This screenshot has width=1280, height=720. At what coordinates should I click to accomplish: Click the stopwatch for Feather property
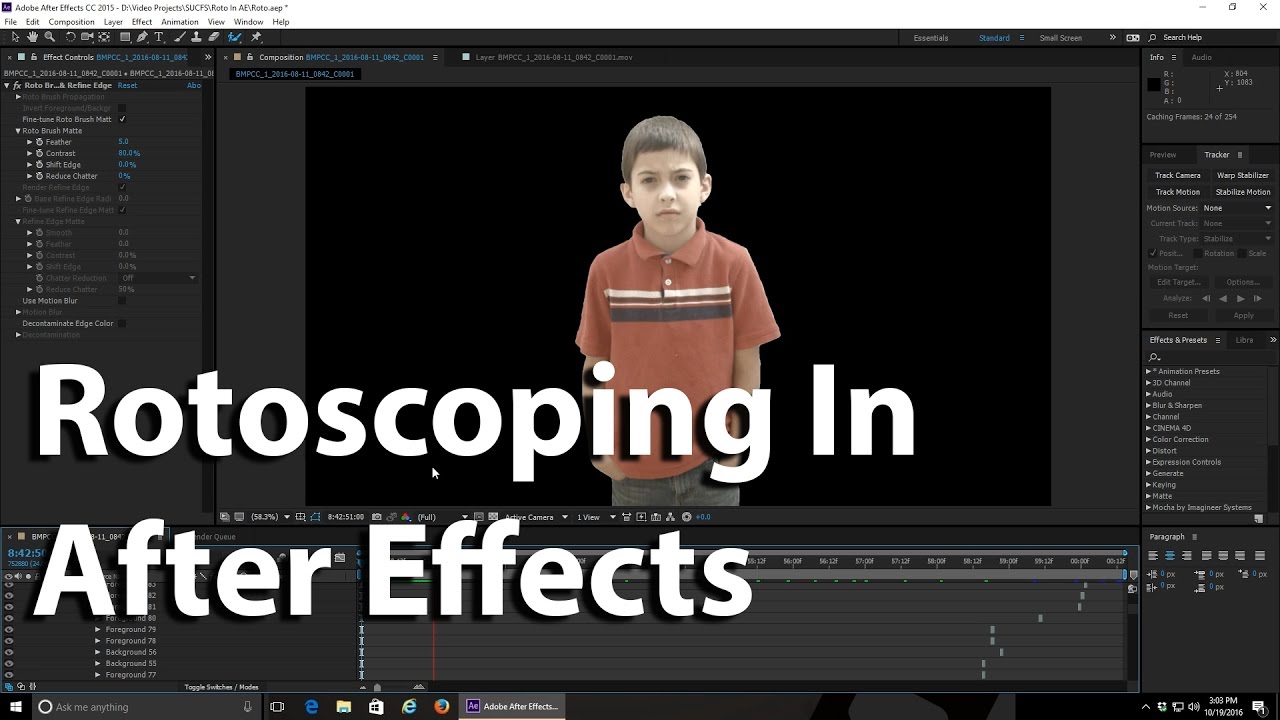coord(40,142)
